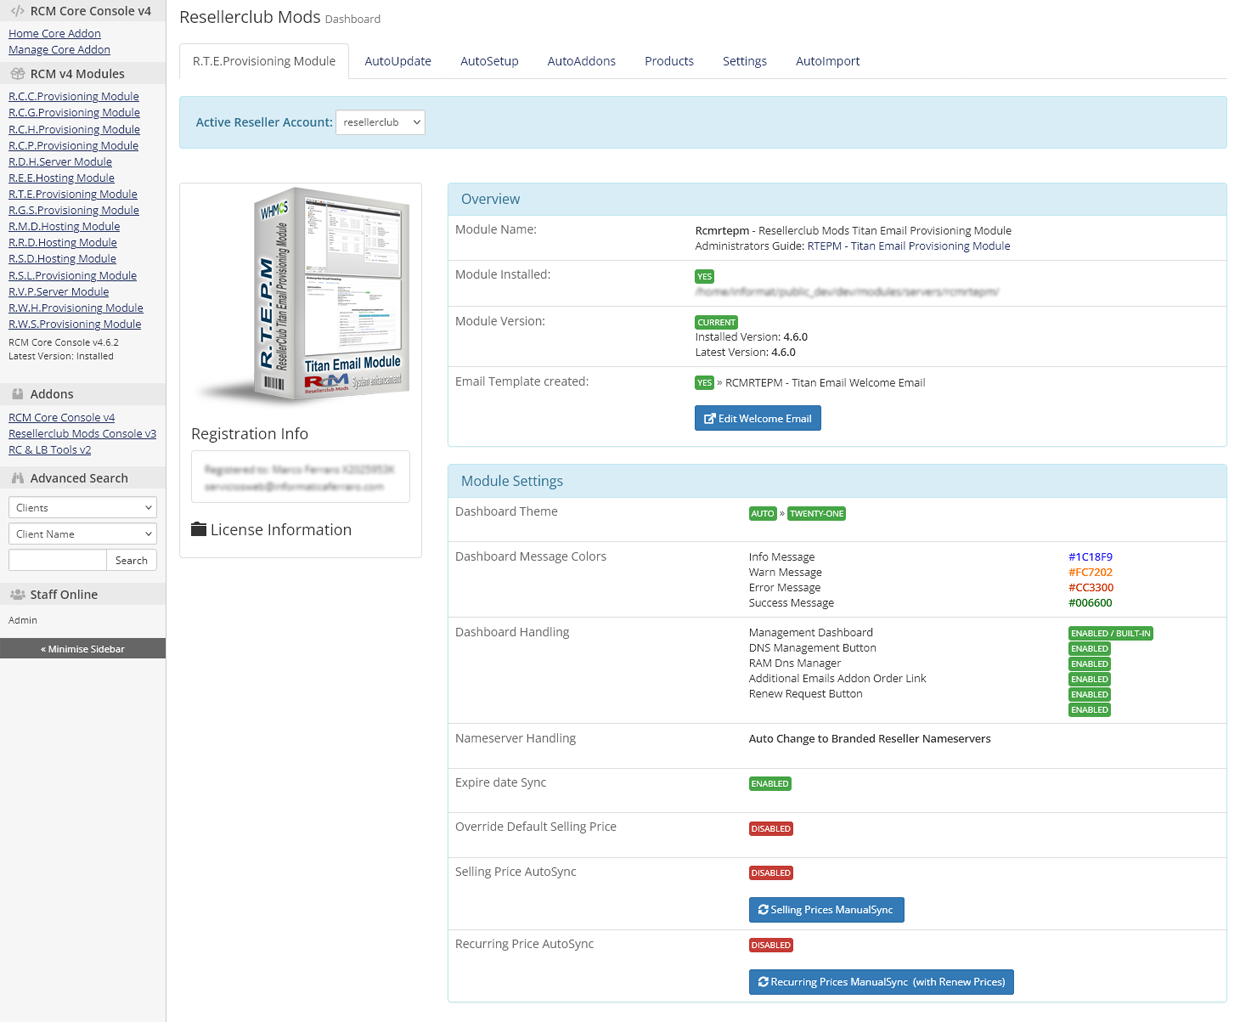Open the Products tab
Image resolution: width=1240 pixels, height=1022 pixels.
tap(669, 61)
